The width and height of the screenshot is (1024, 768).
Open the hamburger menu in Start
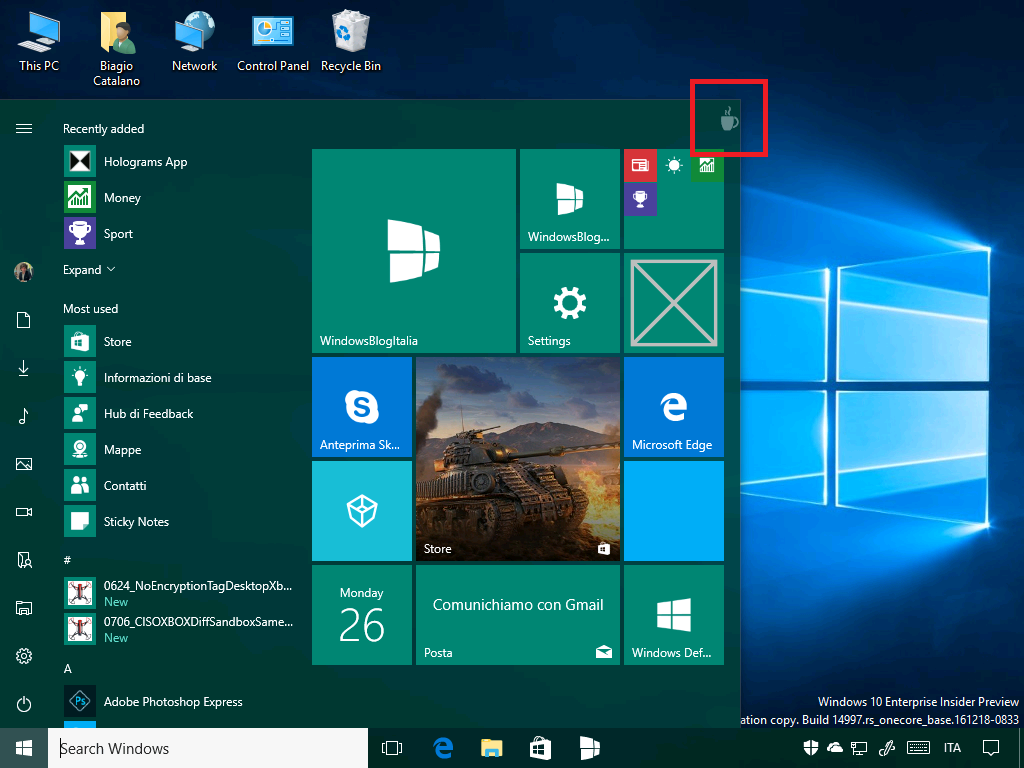coord(24,129)
